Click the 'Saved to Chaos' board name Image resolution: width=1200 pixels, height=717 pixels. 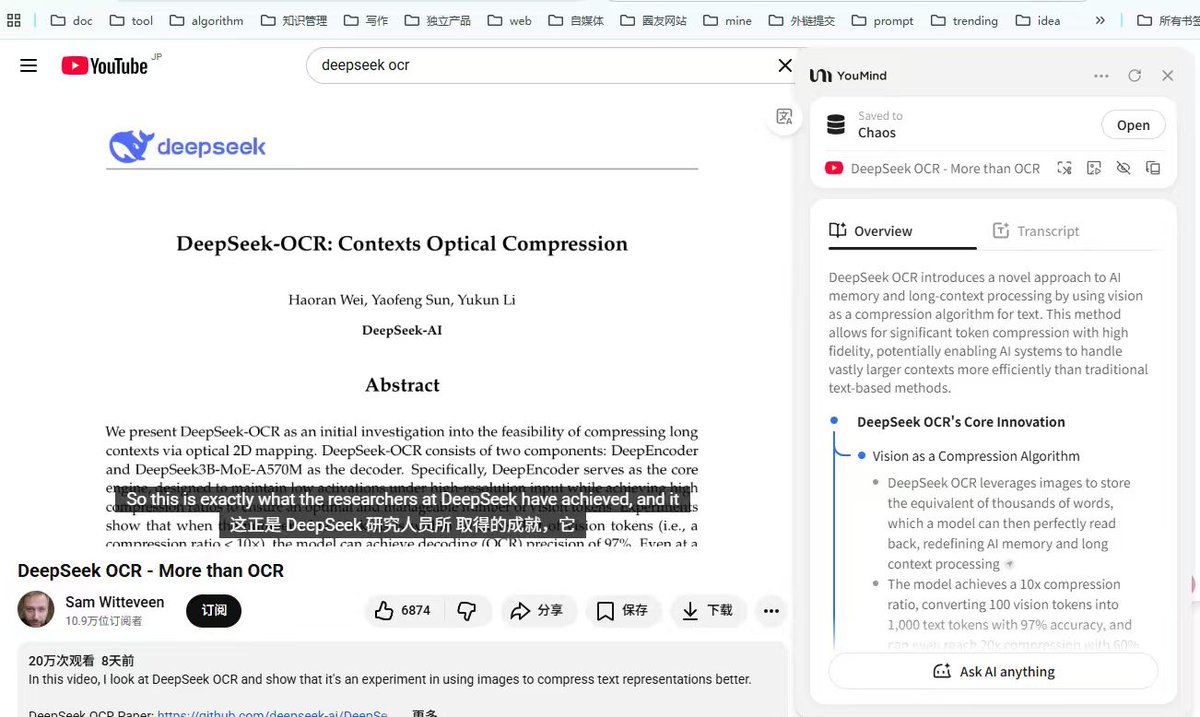(x=877, y=132)
